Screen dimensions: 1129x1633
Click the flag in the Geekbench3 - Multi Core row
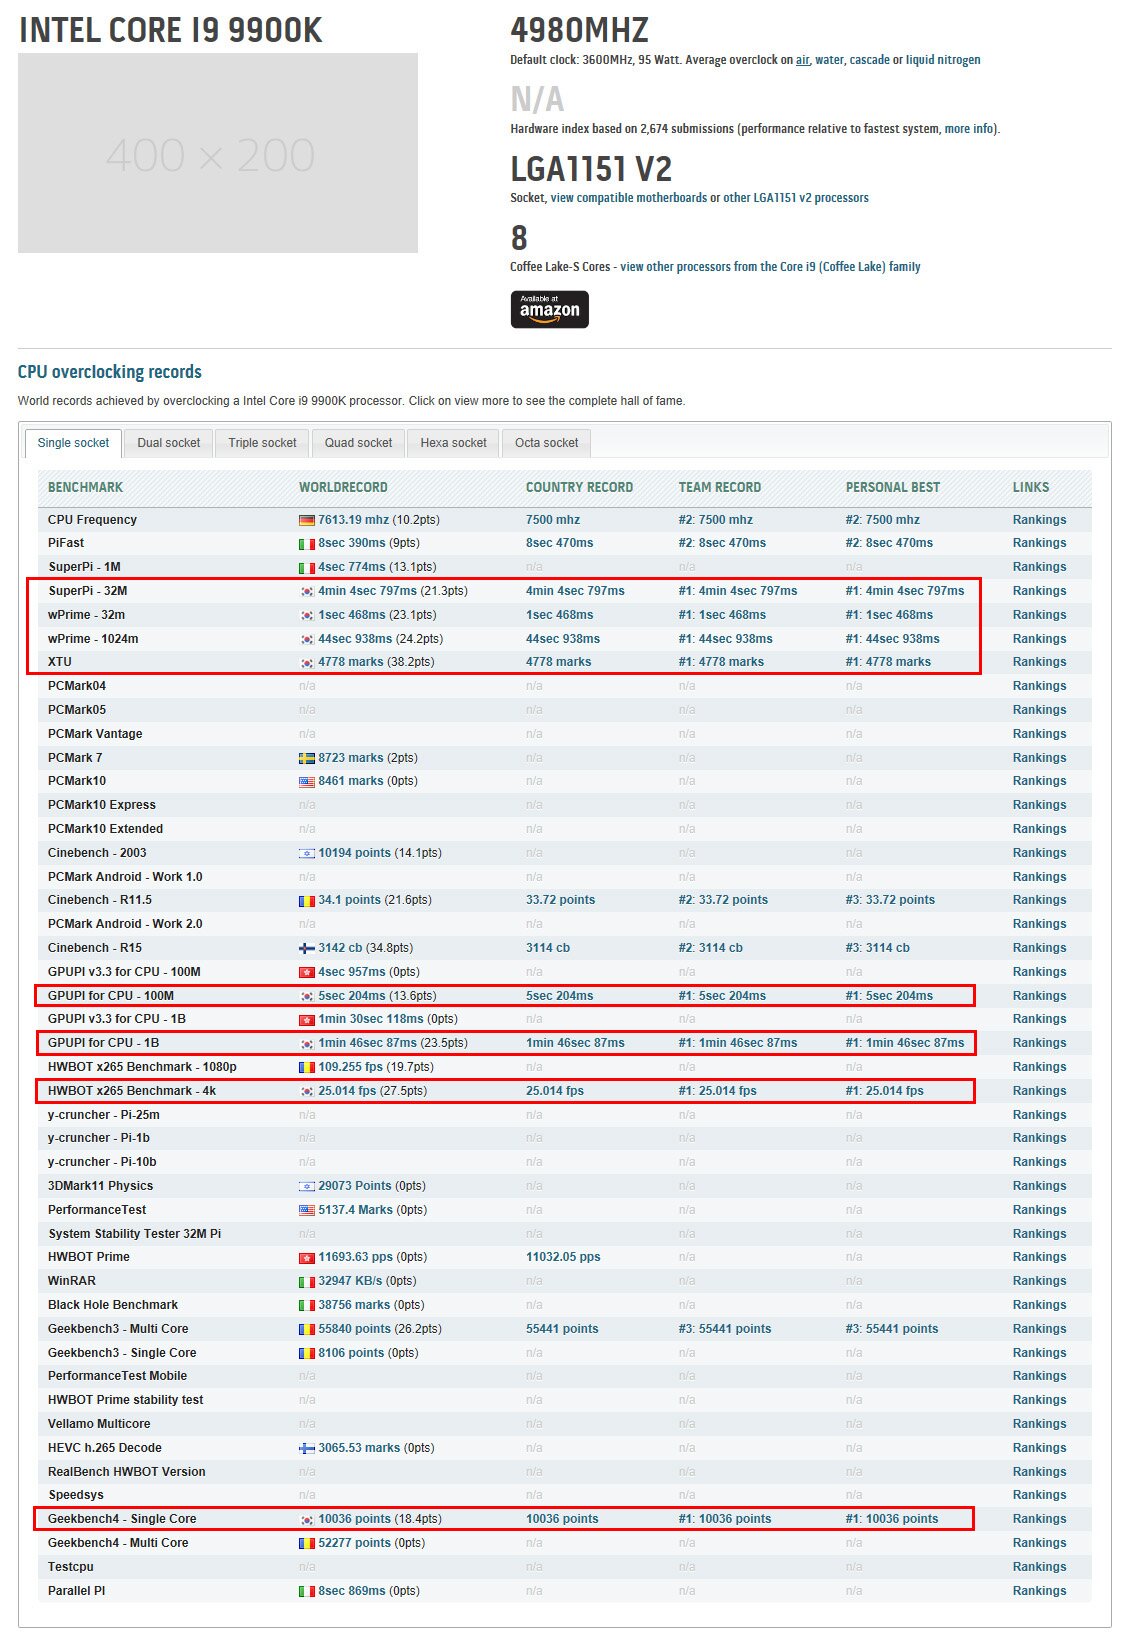[307, 1330]
